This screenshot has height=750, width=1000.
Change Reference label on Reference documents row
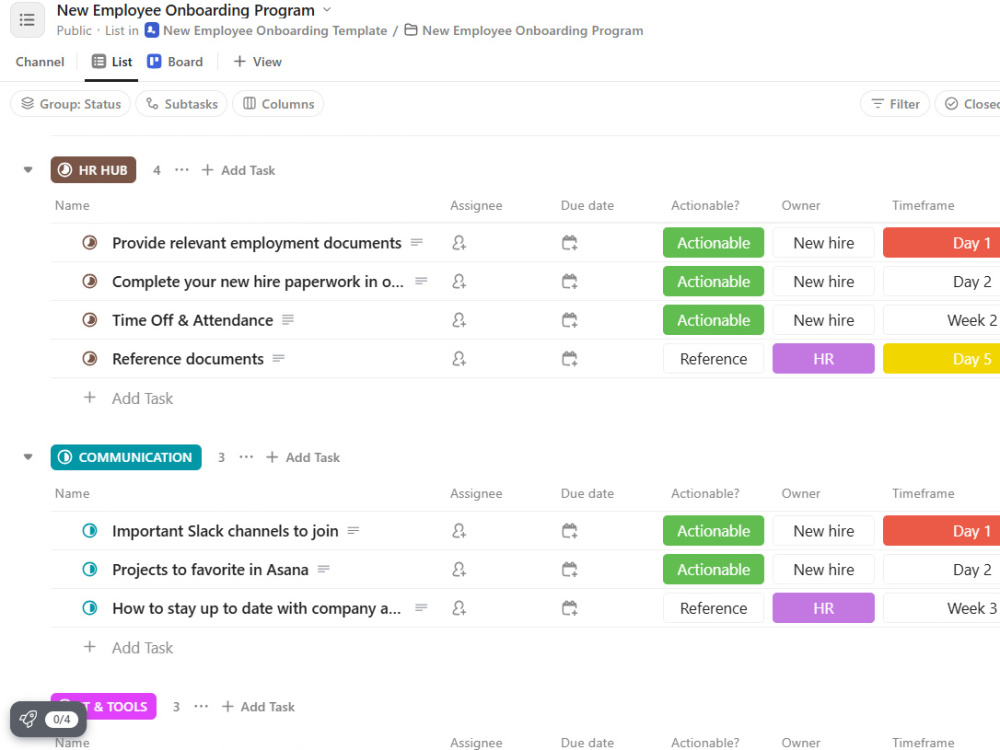point(714,359)
